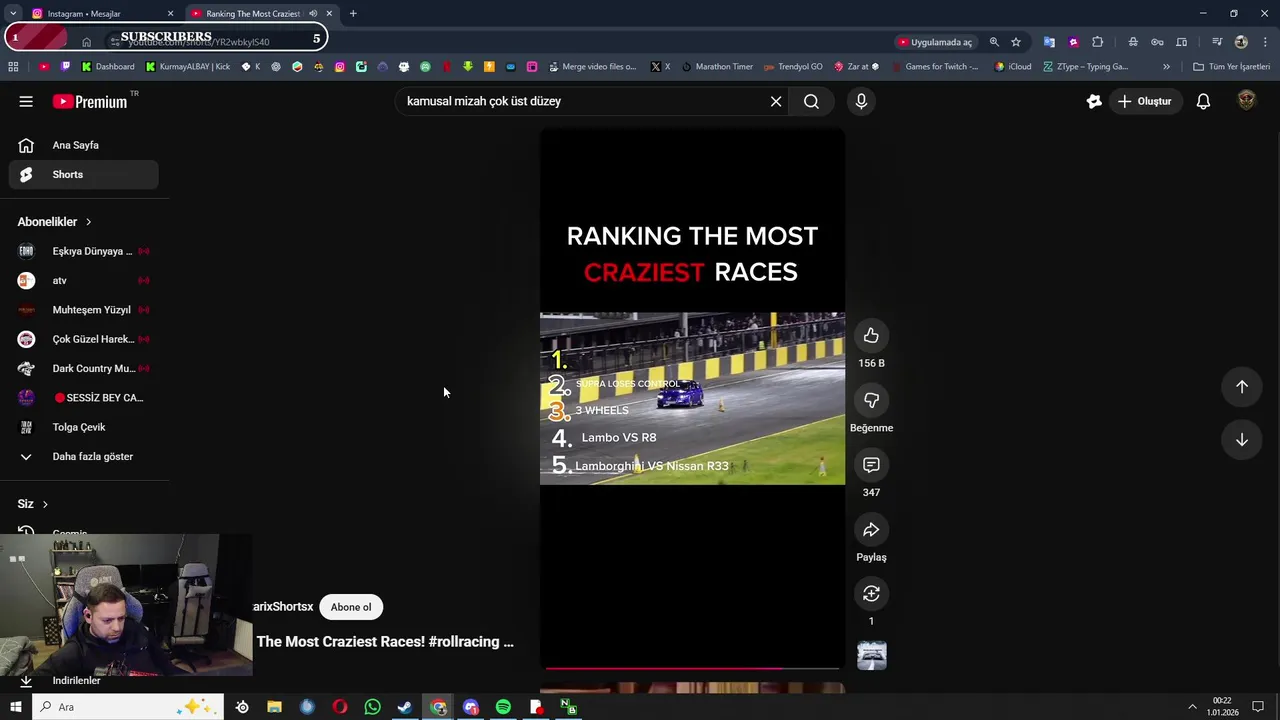Click the search field text 'kamusal mizah çok üst düzey'
Image resolution: width=1280 pixels, height=720 pixels.
pyautogui.click(x=484, y=101)
